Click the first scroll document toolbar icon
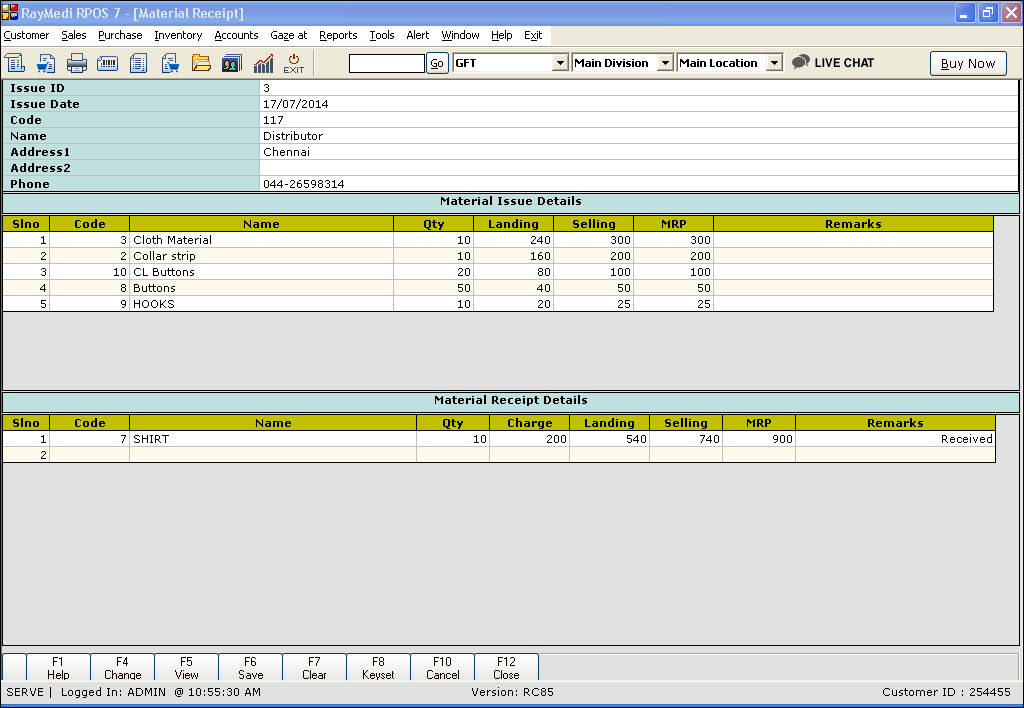Screen dimensions: 1024x708 click(15, 64)
